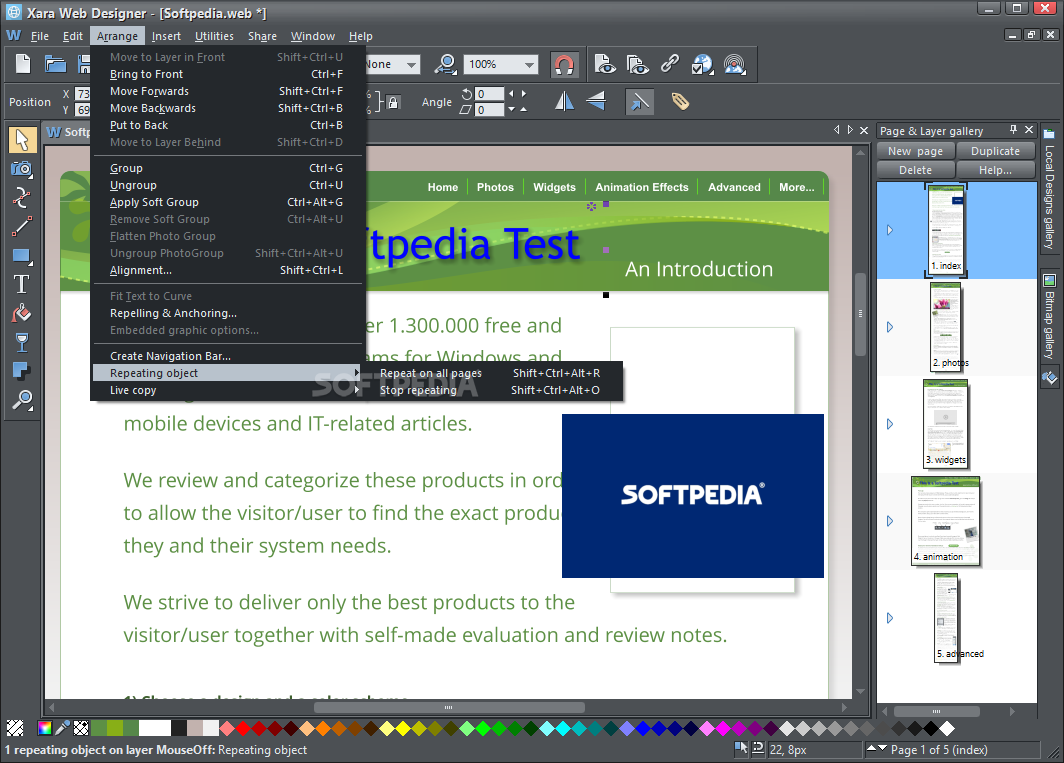Select the Shadow tool
The width and height of the screenshot is (1064, 763).
pos(22,371)
